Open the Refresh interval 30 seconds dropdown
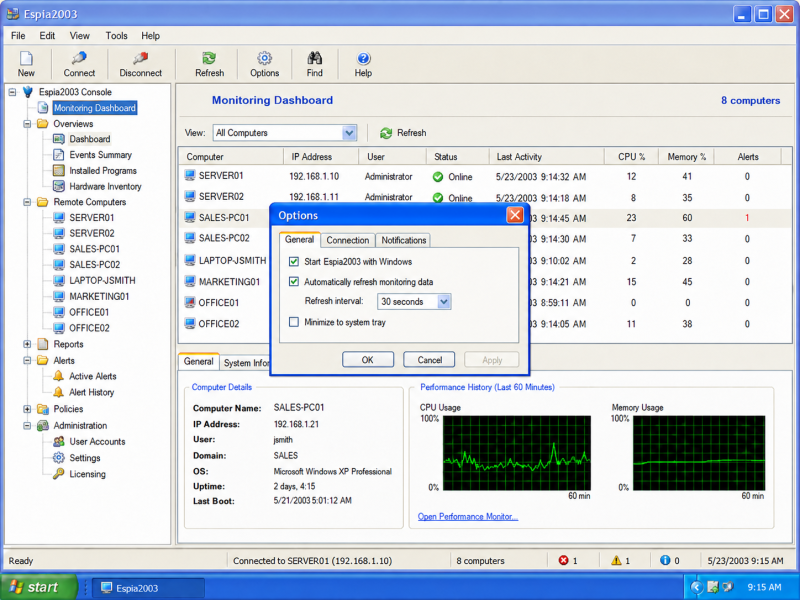The height and width of the screenshot is (600, 800). click(444, 302)
